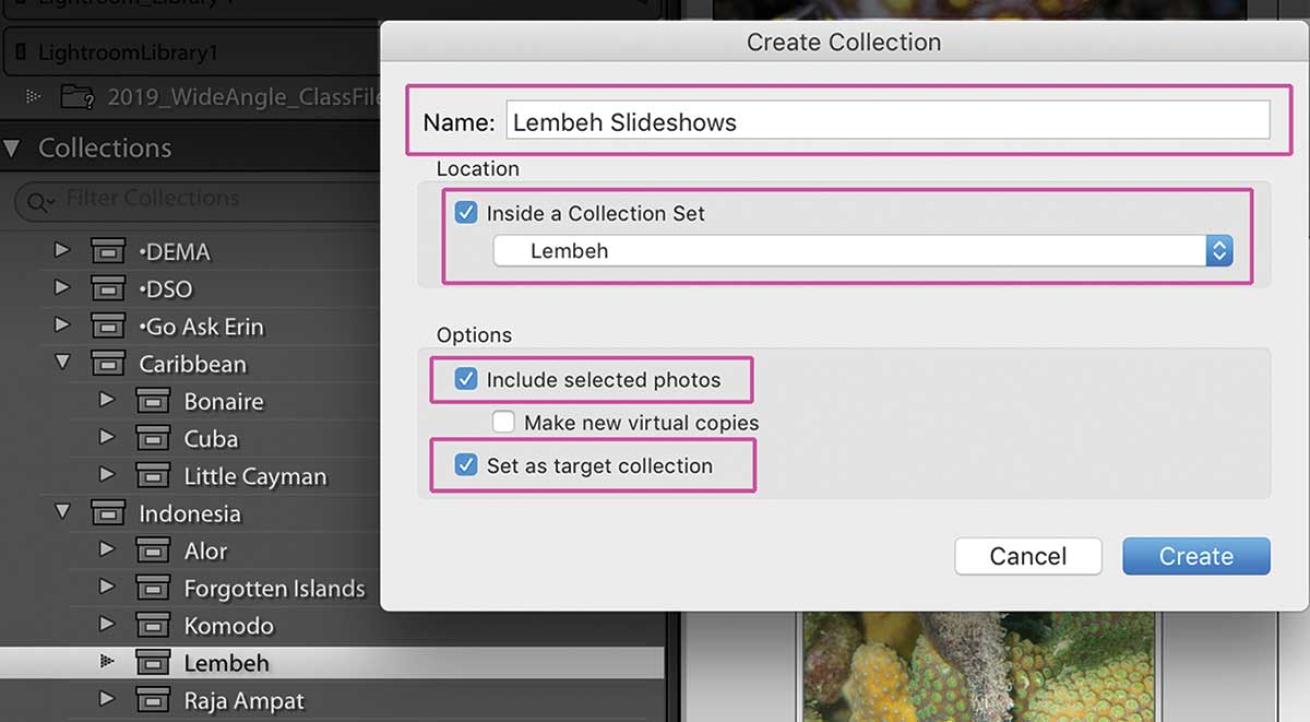
Task: Collapse the Indonesia collection set
Action: tap(63, 513)
